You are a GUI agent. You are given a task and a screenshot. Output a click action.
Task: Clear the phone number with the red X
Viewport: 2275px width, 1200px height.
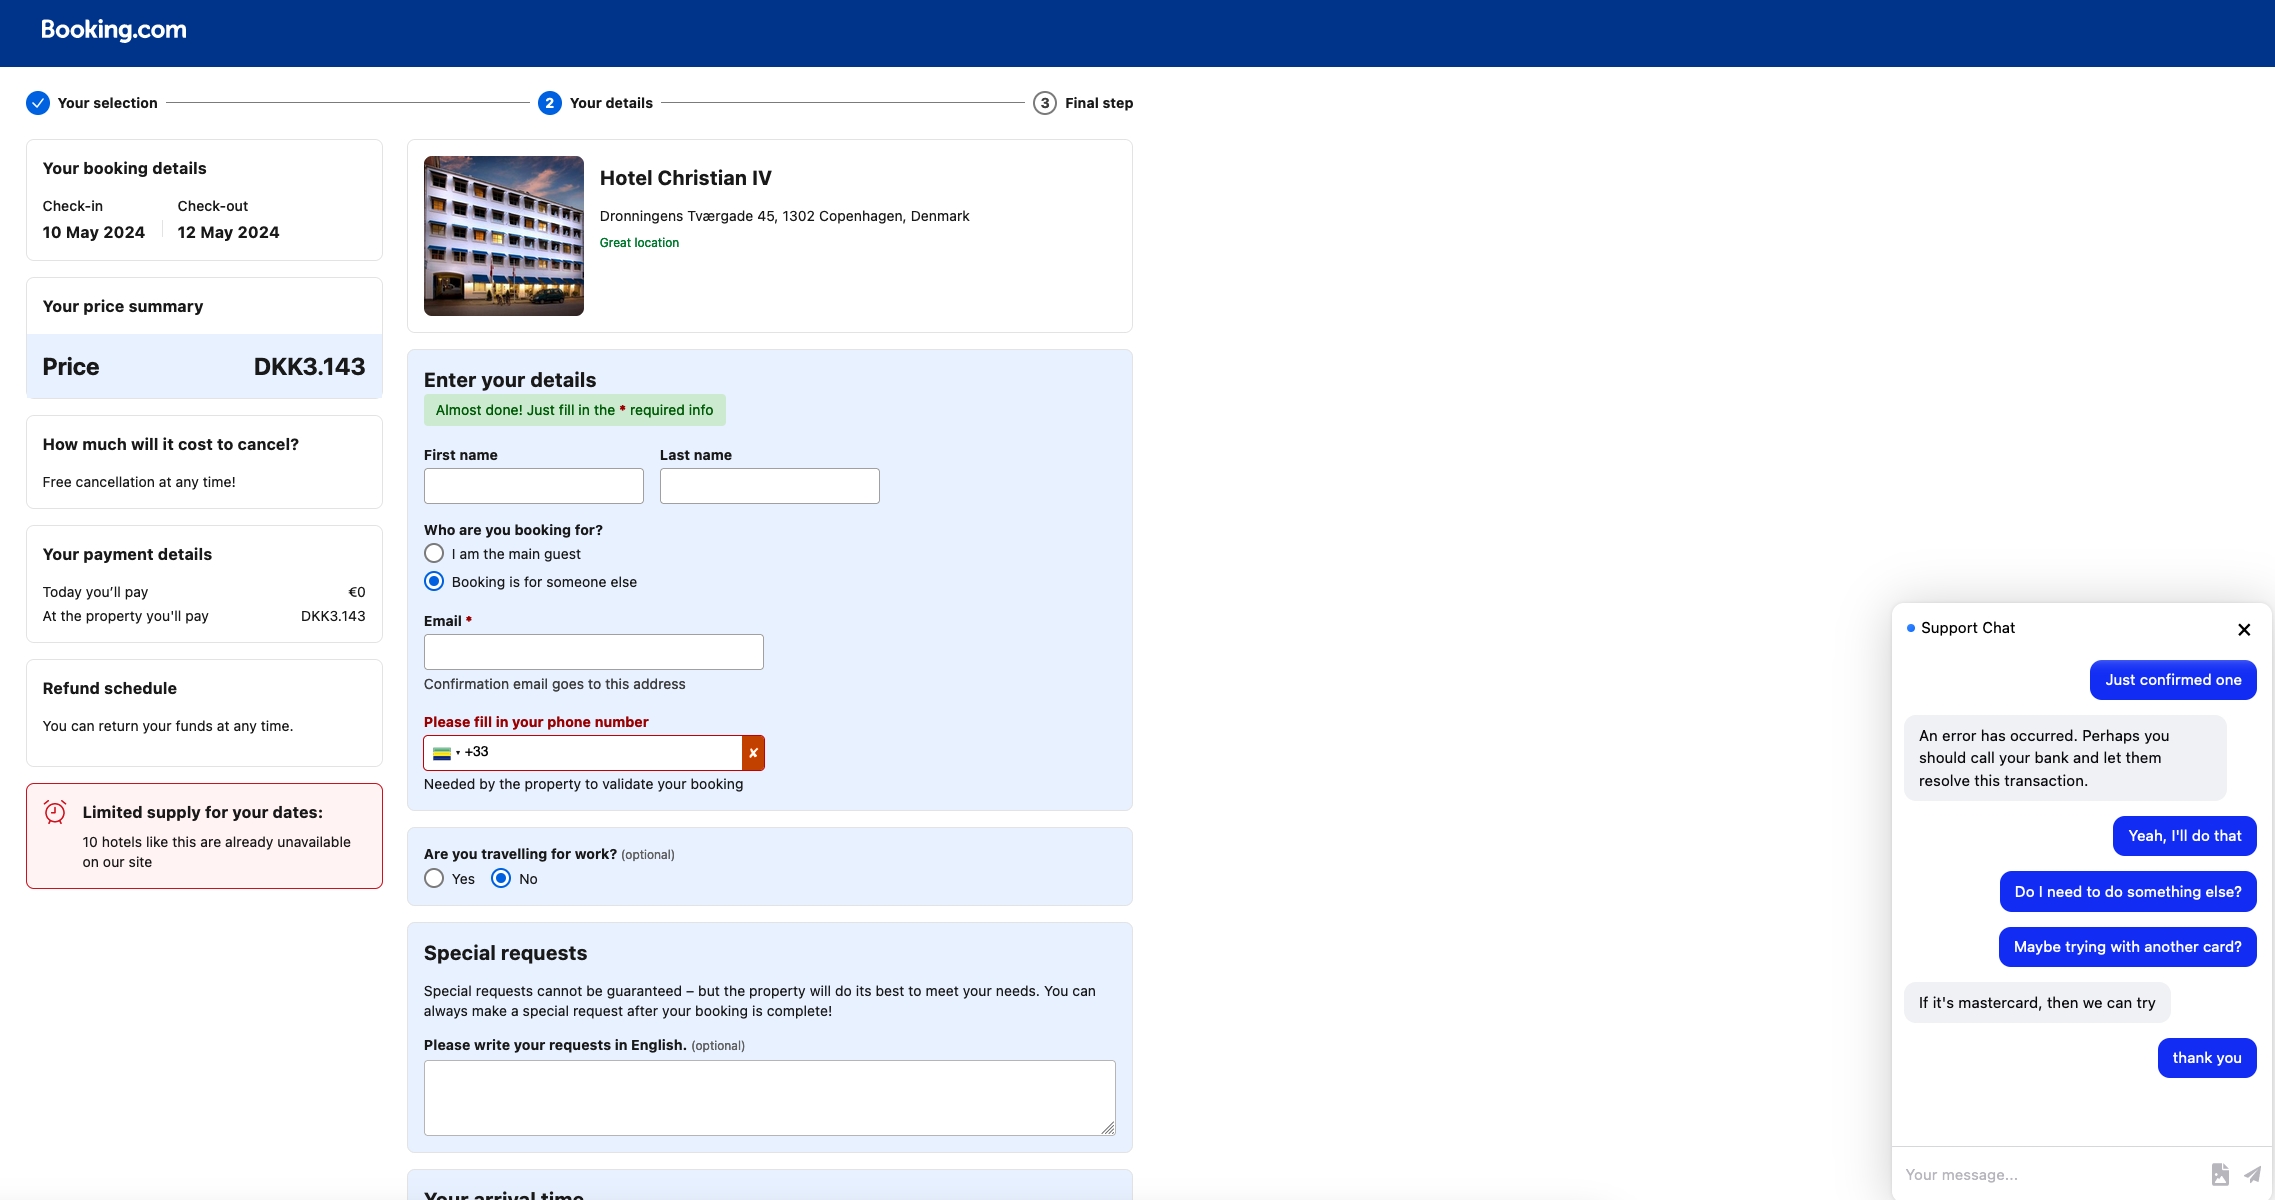pyautogui.click(x=753, y=753)
